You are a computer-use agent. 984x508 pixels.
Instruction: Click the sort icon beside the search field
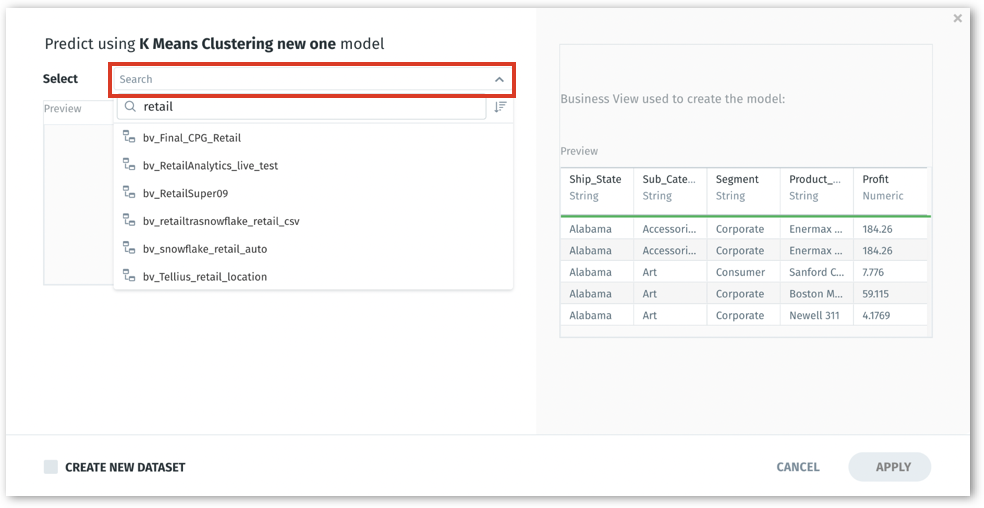pyautogui.click(x=500, y=107)
